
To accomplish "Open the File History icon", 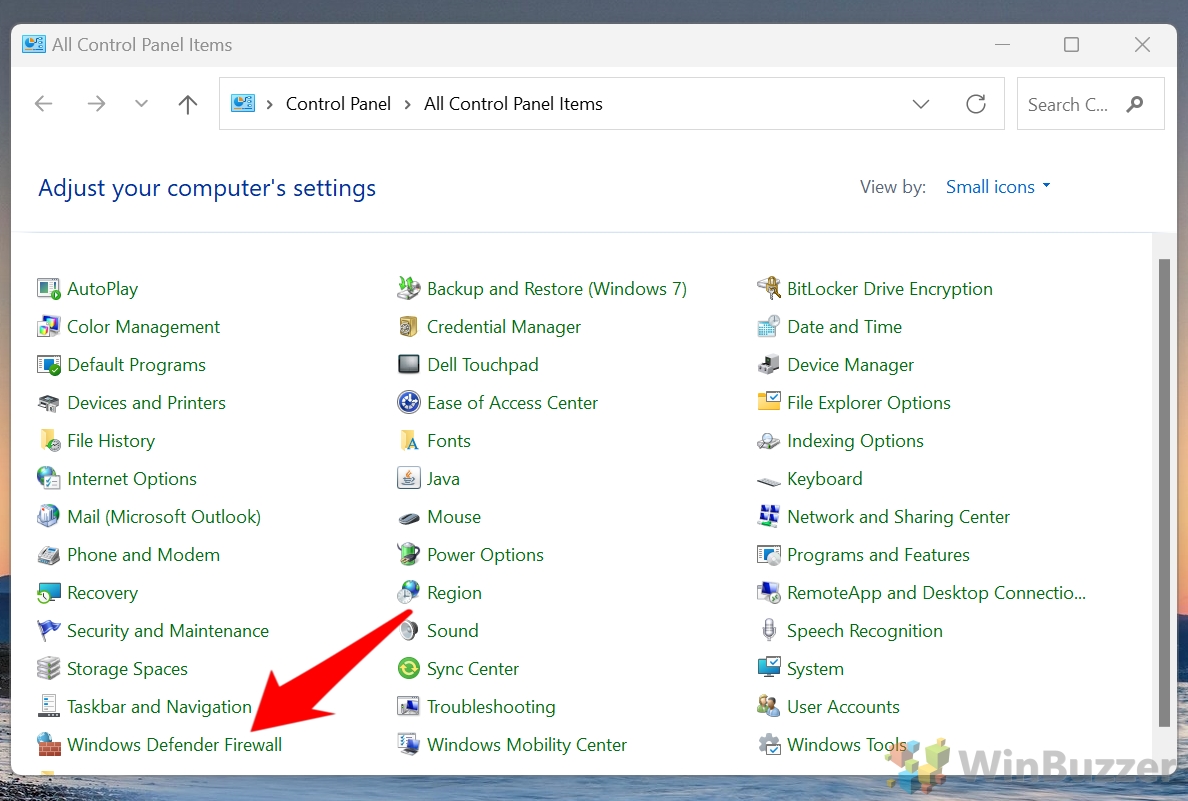I will 48,440.
